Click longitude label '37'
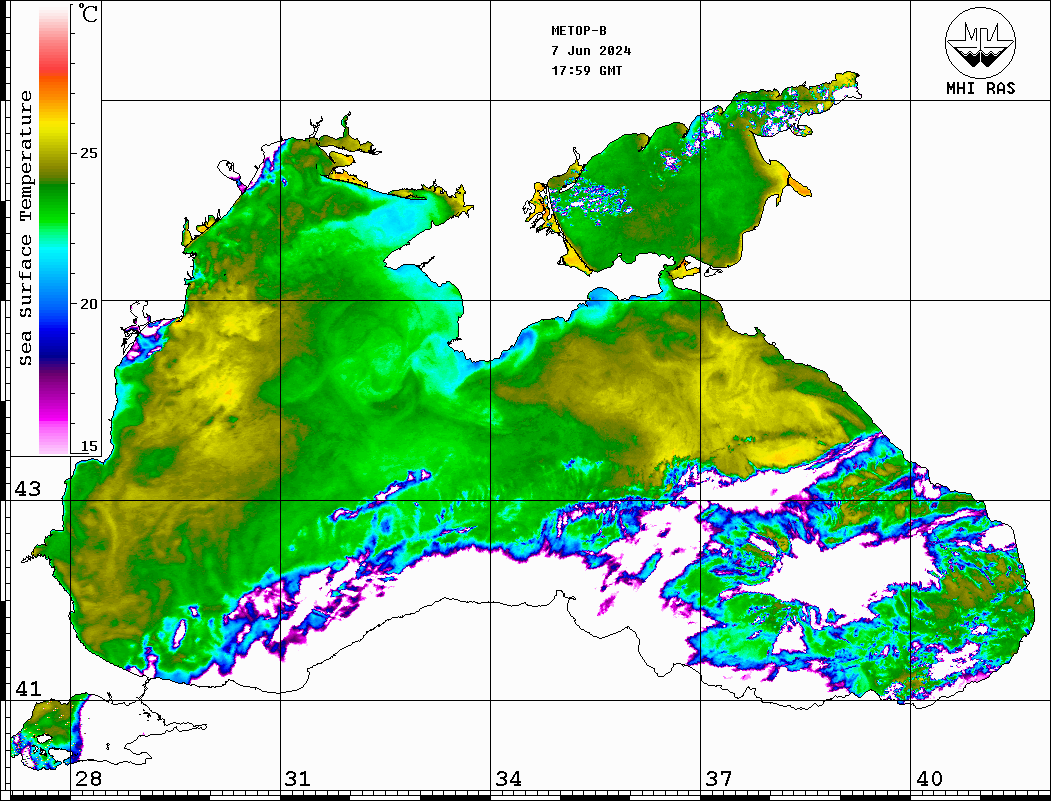 coord(719,778)
